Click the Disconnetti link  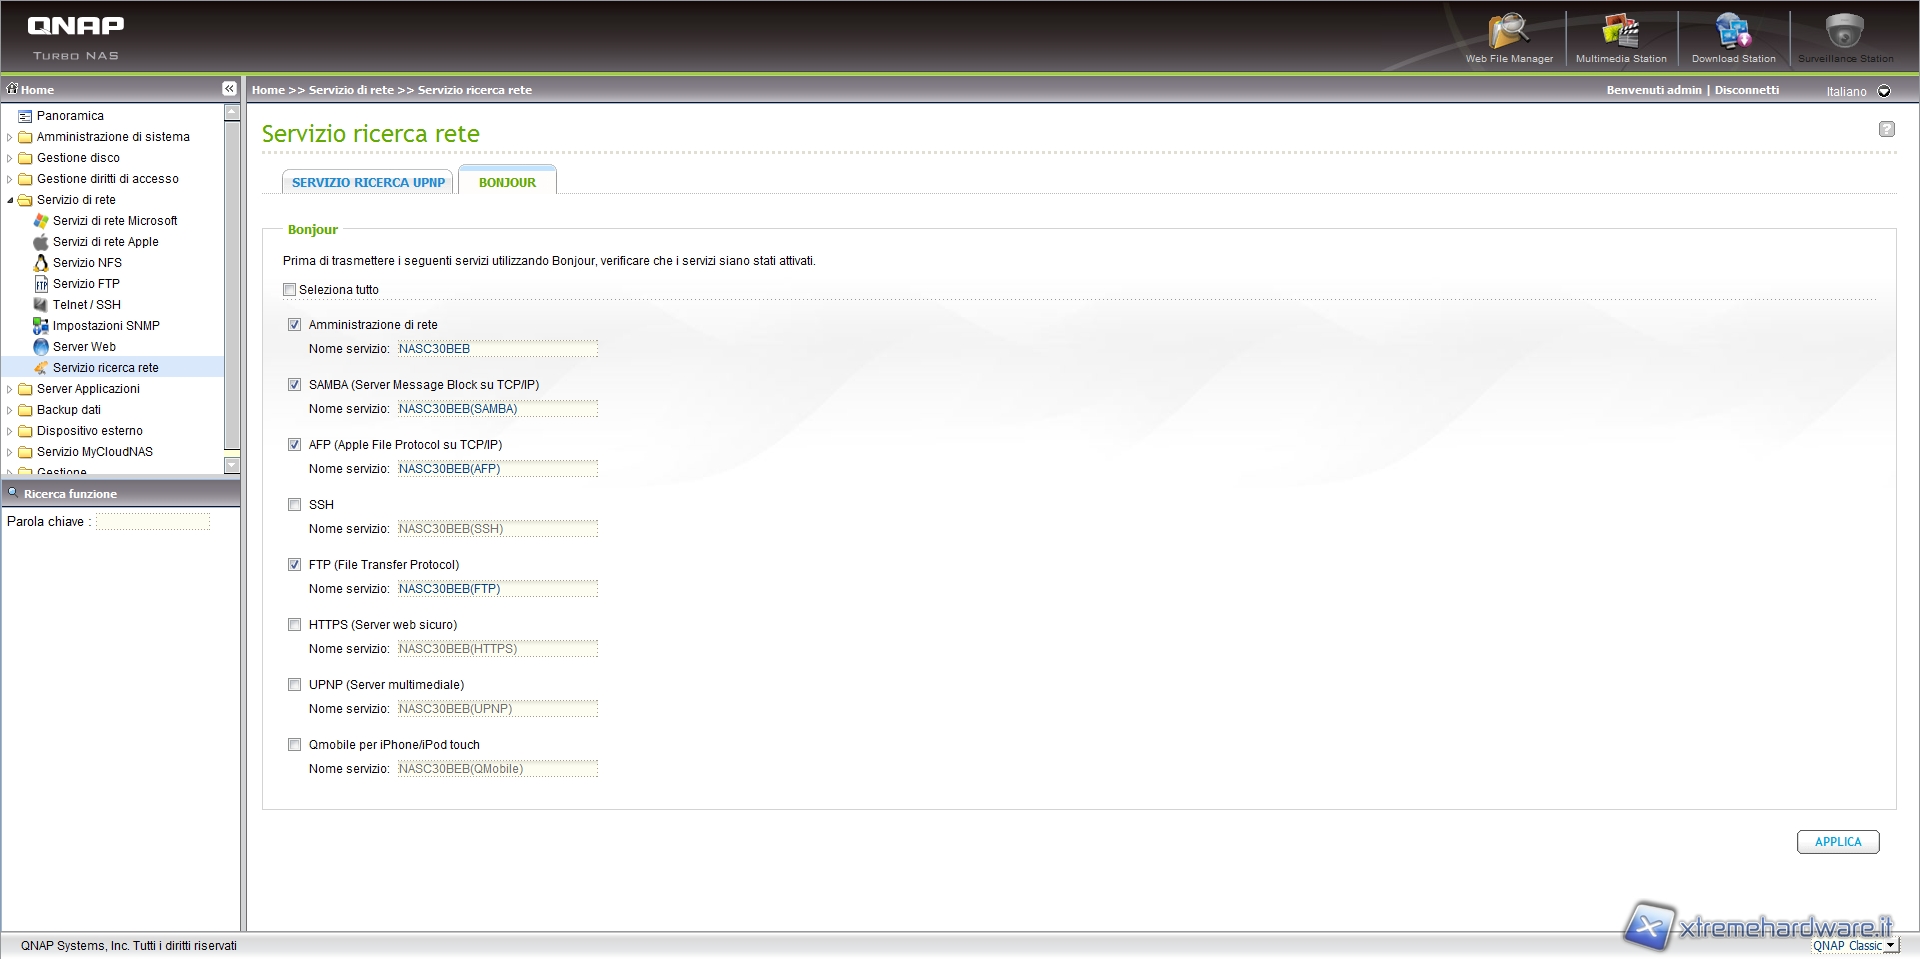[x=1746, y=90]
